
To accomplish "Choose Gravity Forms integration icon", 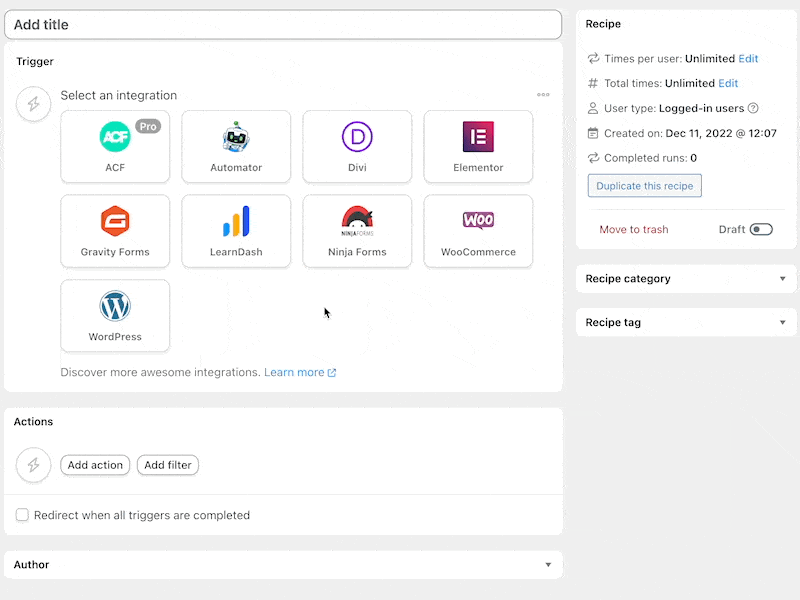I will point(115,221).
